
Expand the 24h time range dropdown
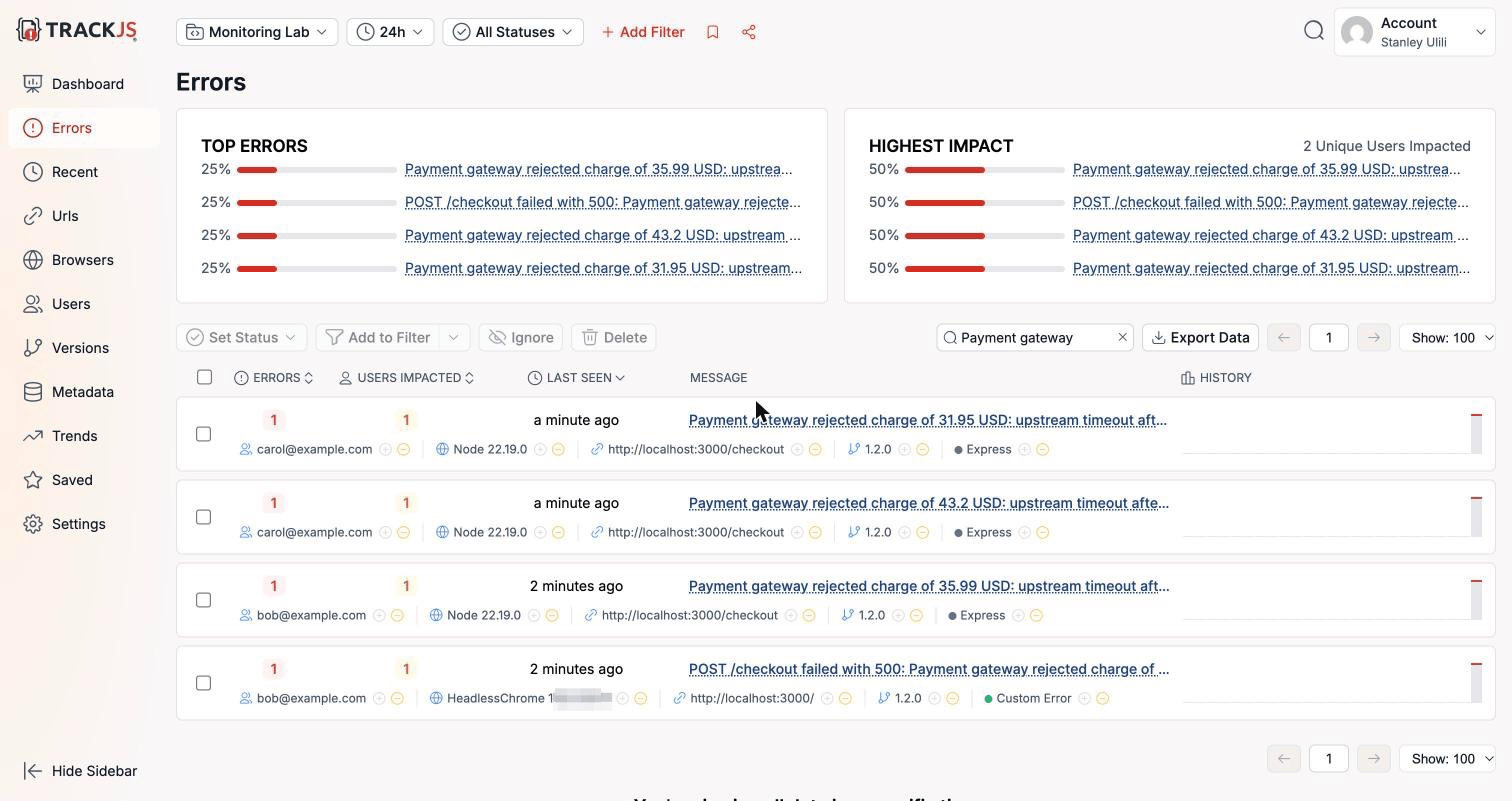tap(390, 32)
